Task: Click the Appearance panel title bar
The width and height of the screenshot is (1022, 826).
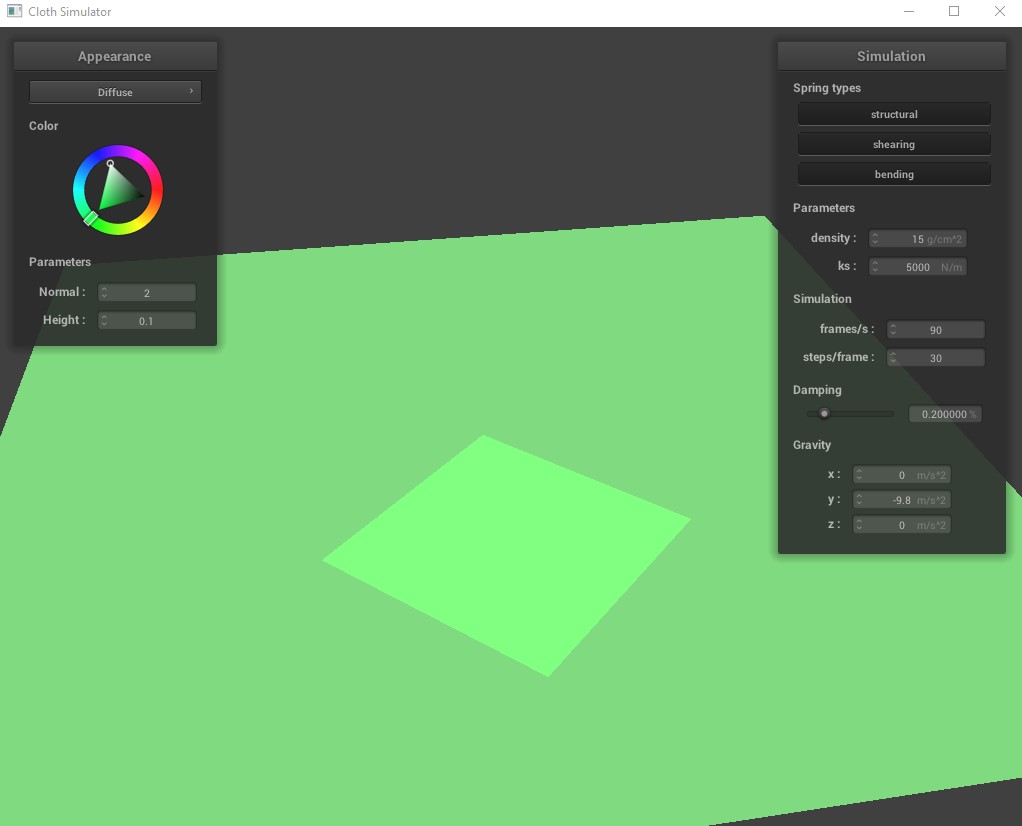Action: (x=115, y=56)
